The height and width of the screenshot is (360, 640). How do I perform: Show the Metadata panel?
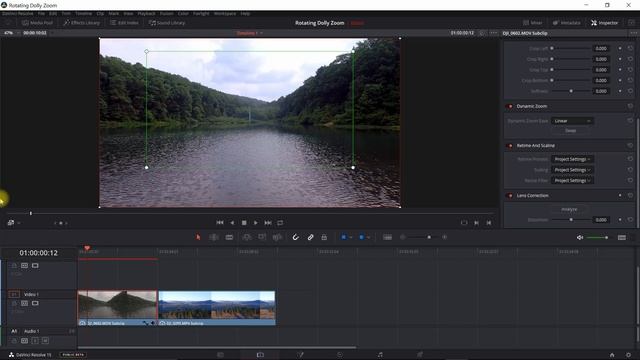(567, 23)
